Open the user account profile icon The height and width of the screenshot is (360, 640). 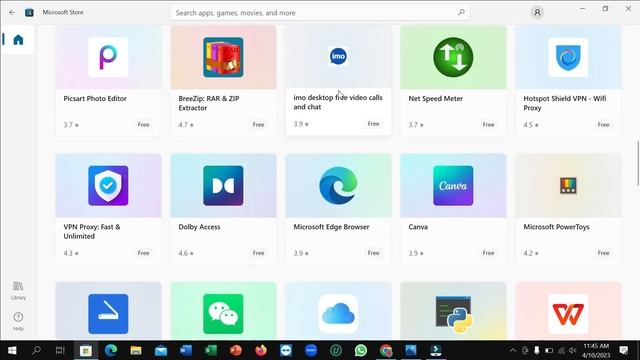(537, 13)
